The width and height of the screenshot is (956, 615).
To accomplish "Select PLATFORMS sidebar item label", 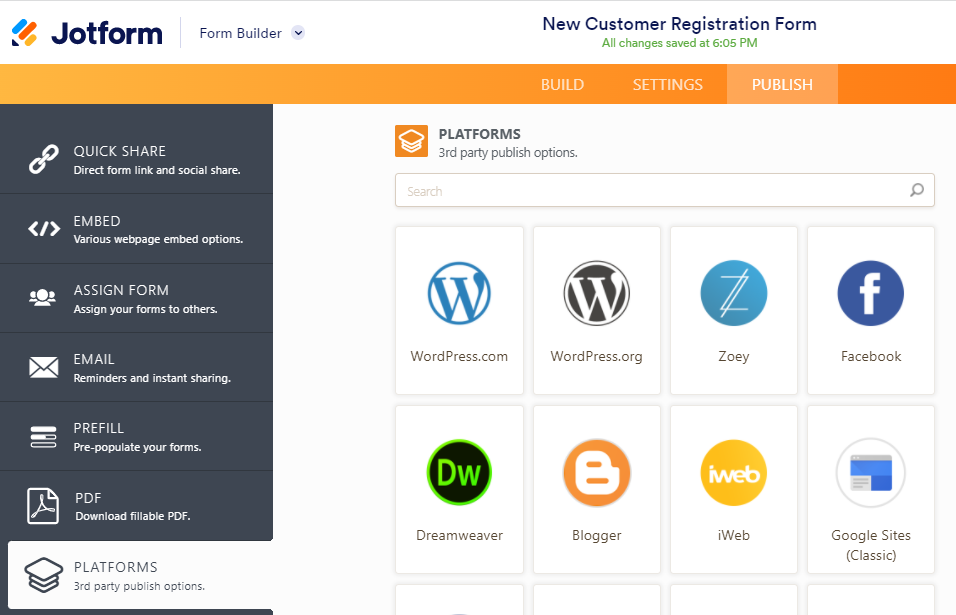I will pyautogui.click(x=116, y=567).
